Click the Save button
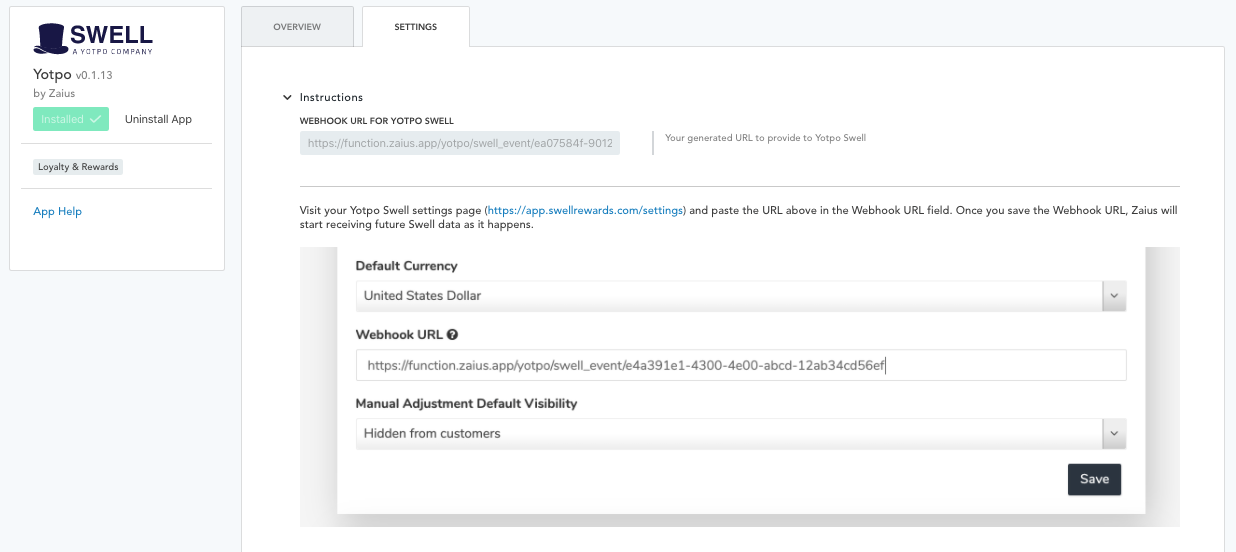 1094,479
